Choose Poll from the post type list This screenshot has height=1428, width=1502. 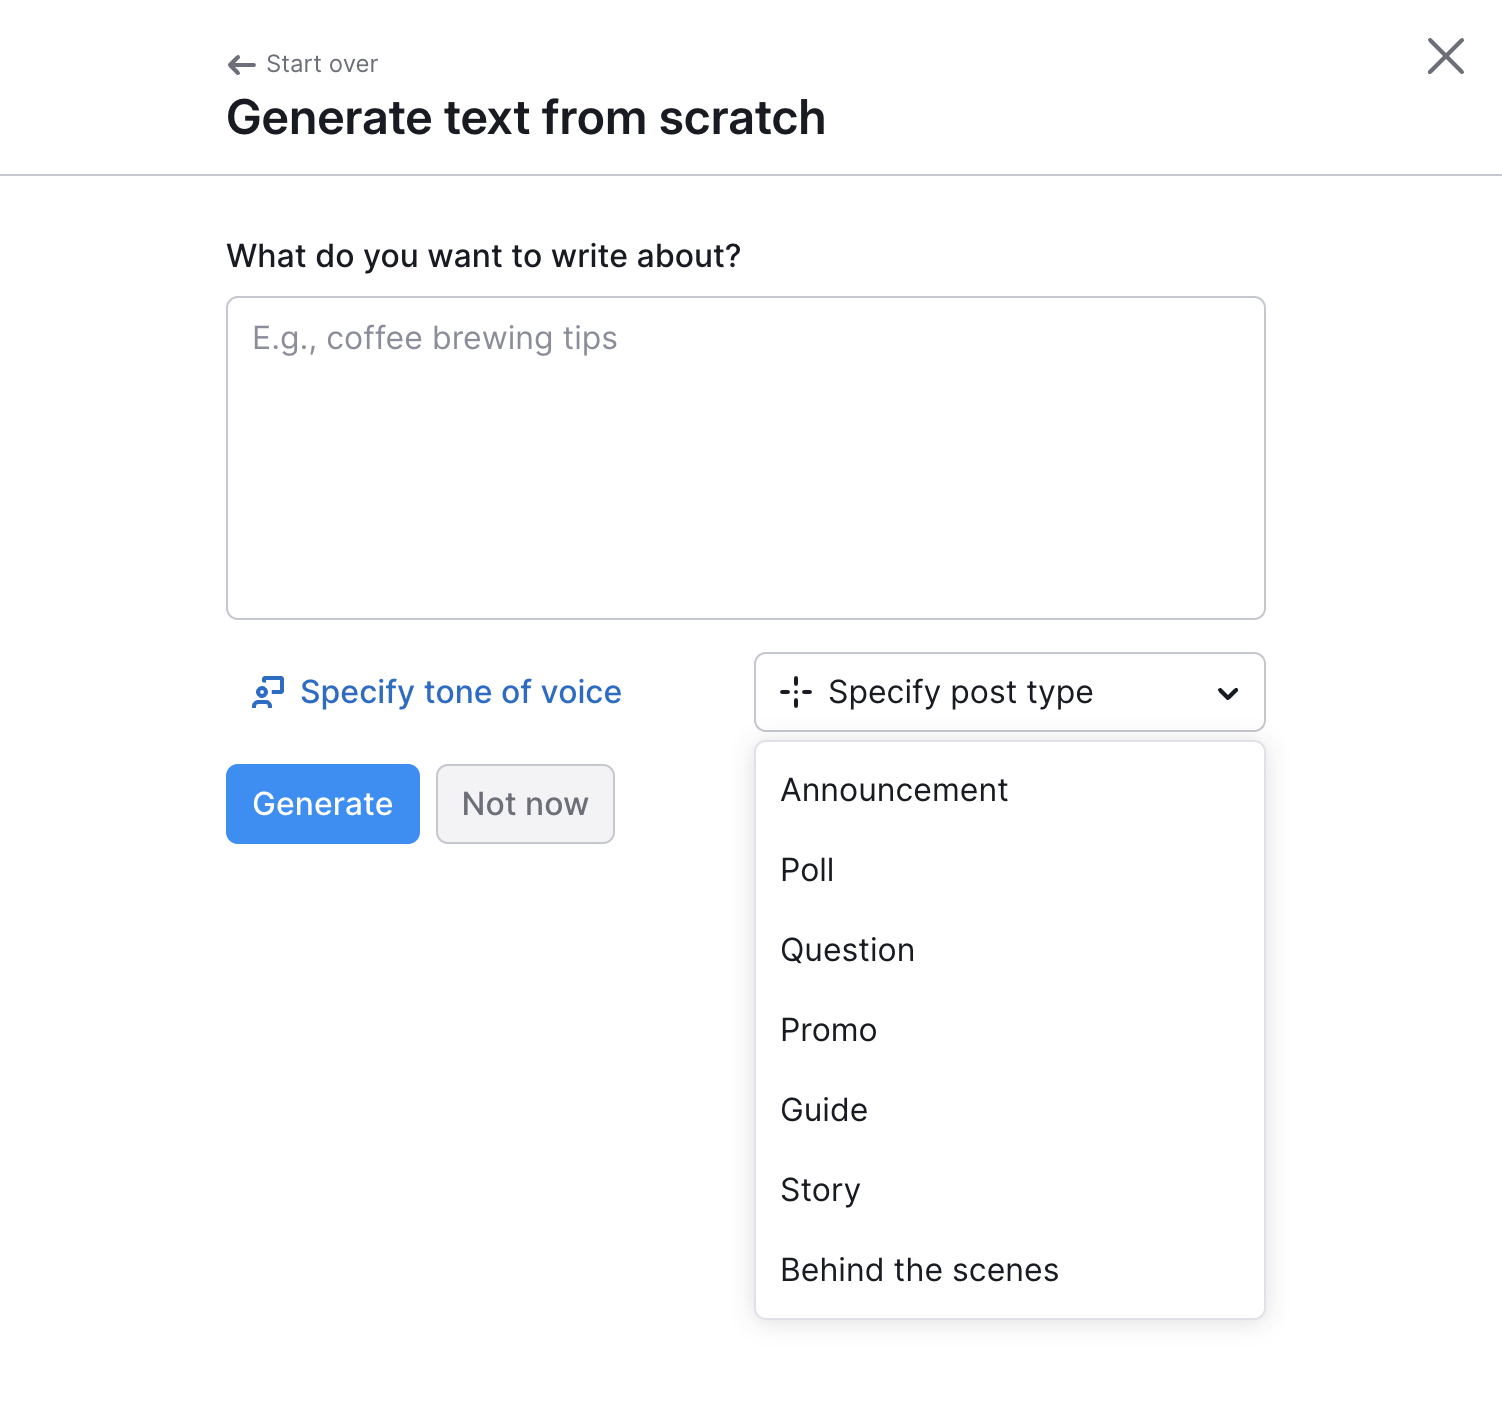[807, 870]
